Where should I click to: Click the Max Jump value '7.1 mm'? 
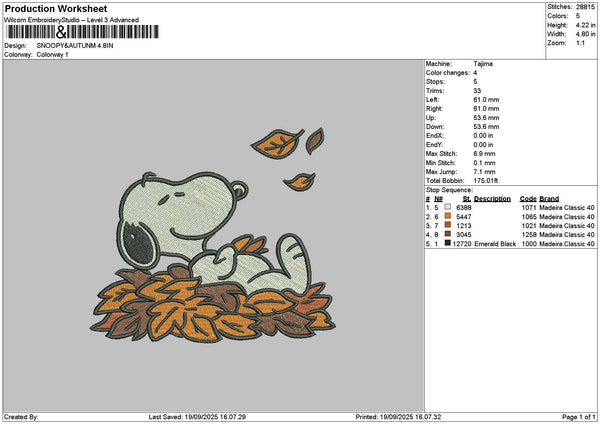click(484, 172)
